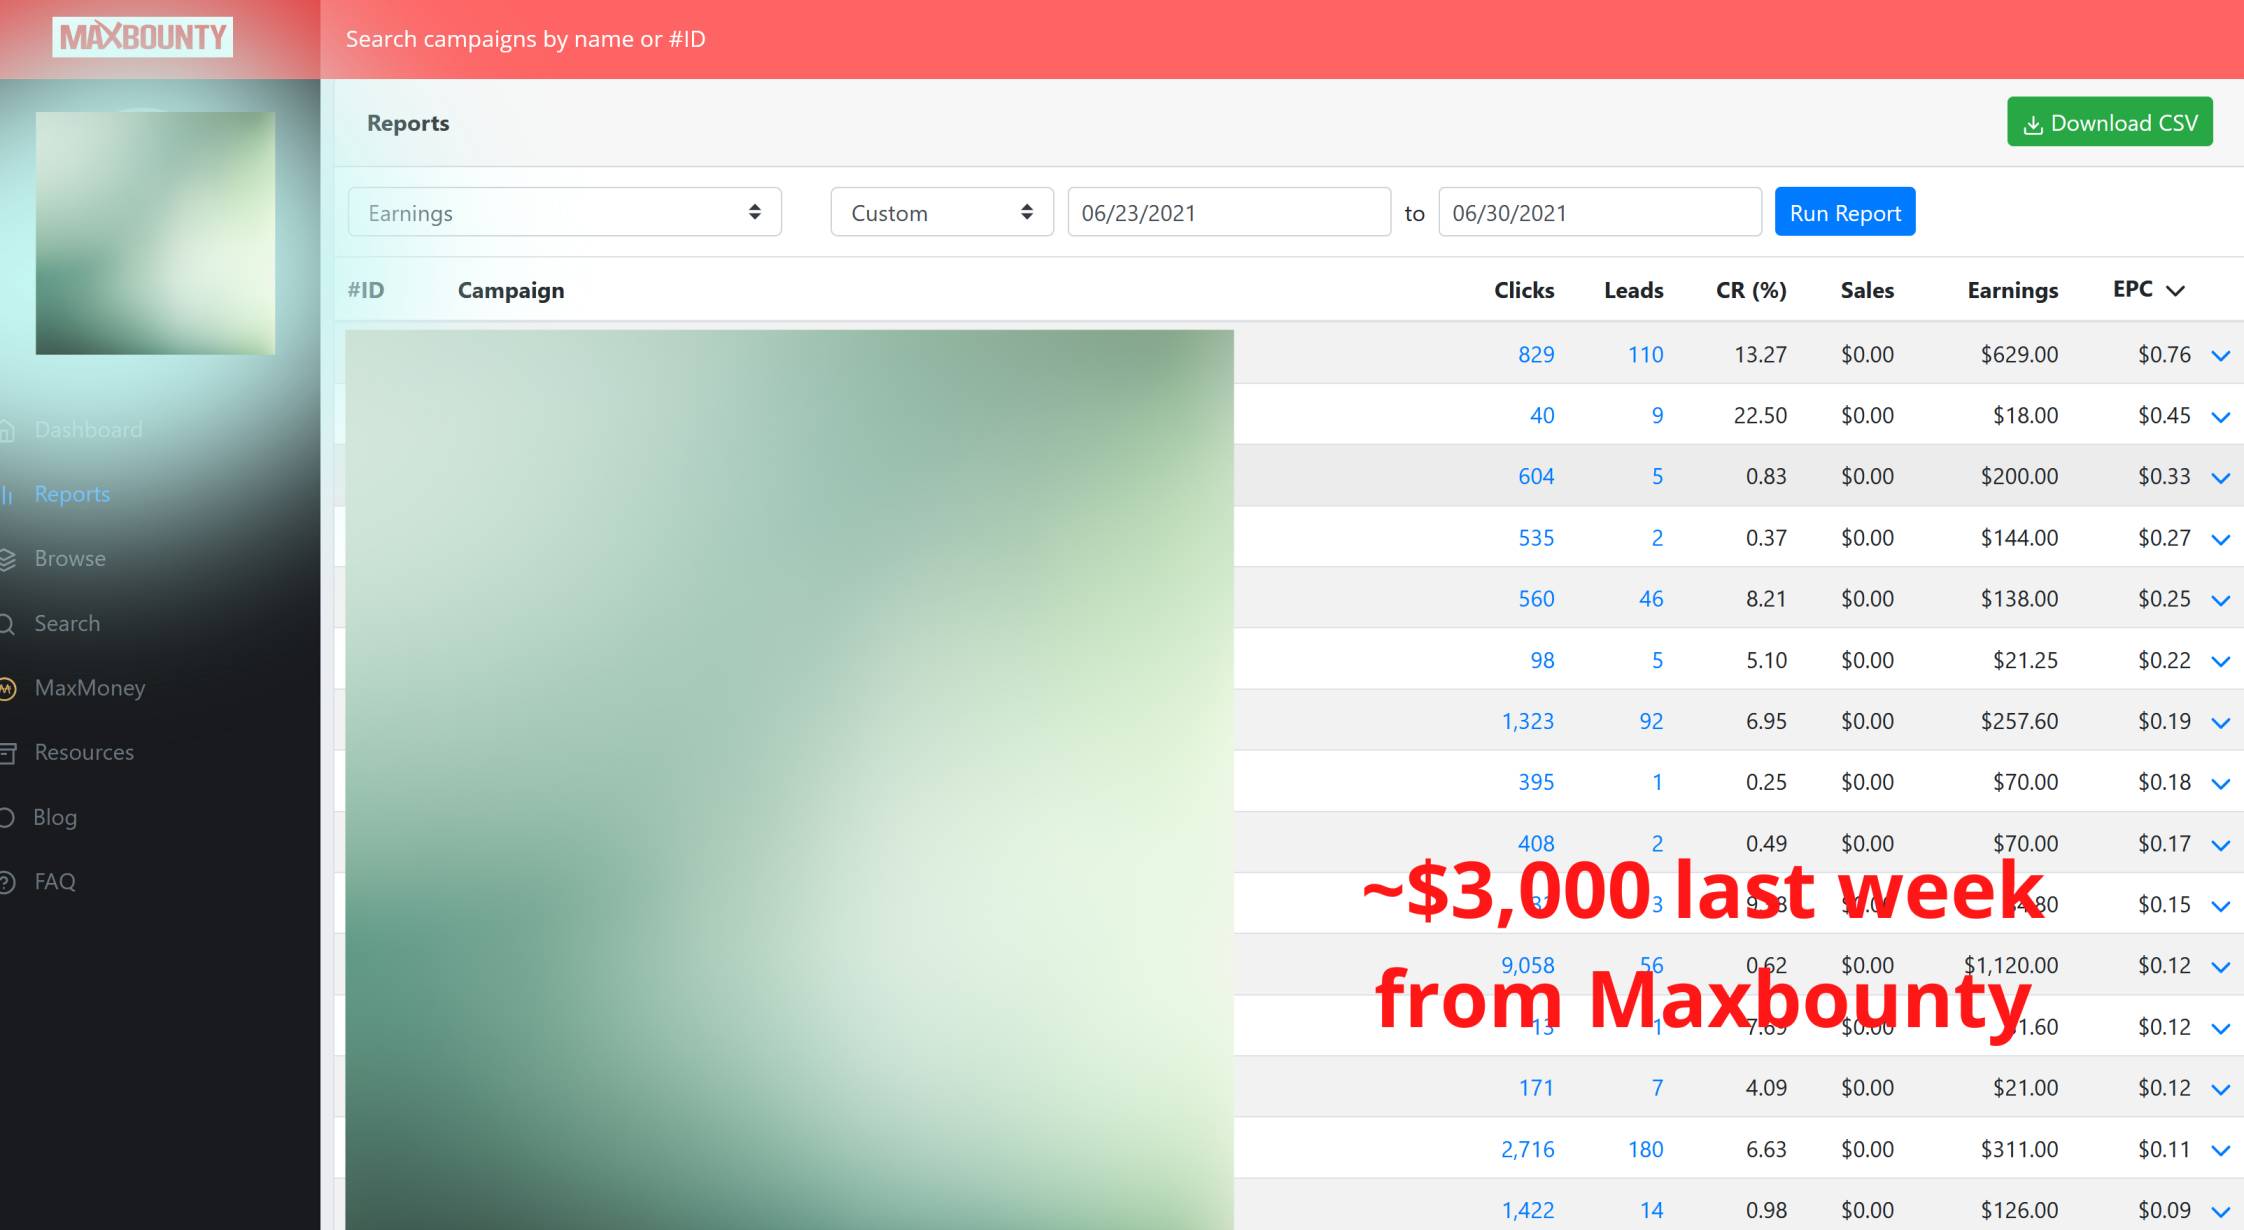Open the 829 clicks link
Image resolution: width=2244 pixels, height=1230 pixels.
pos(1536,354)
